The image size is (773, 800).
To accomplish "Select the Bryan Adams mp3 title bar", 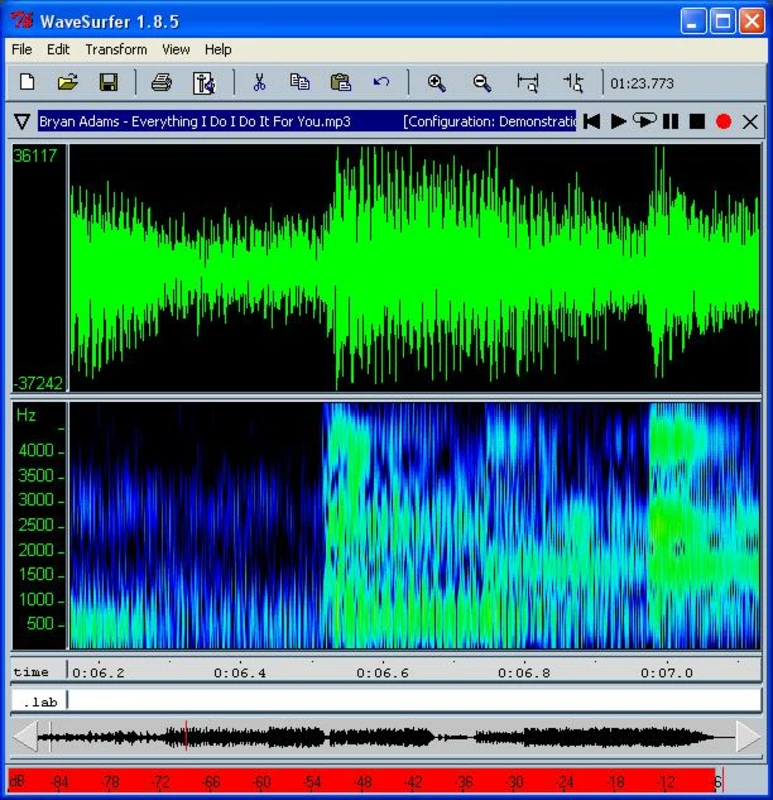I will [x=307, y=121].
